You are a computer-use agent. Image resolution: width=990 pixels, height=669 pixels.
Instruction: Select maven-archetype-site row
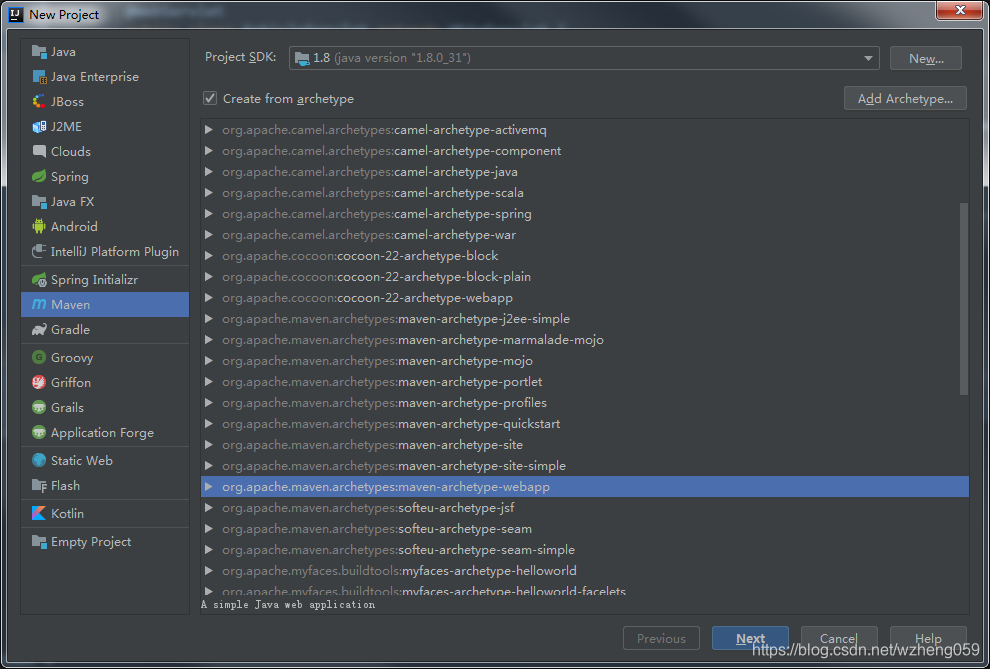[x=585, y=445]
